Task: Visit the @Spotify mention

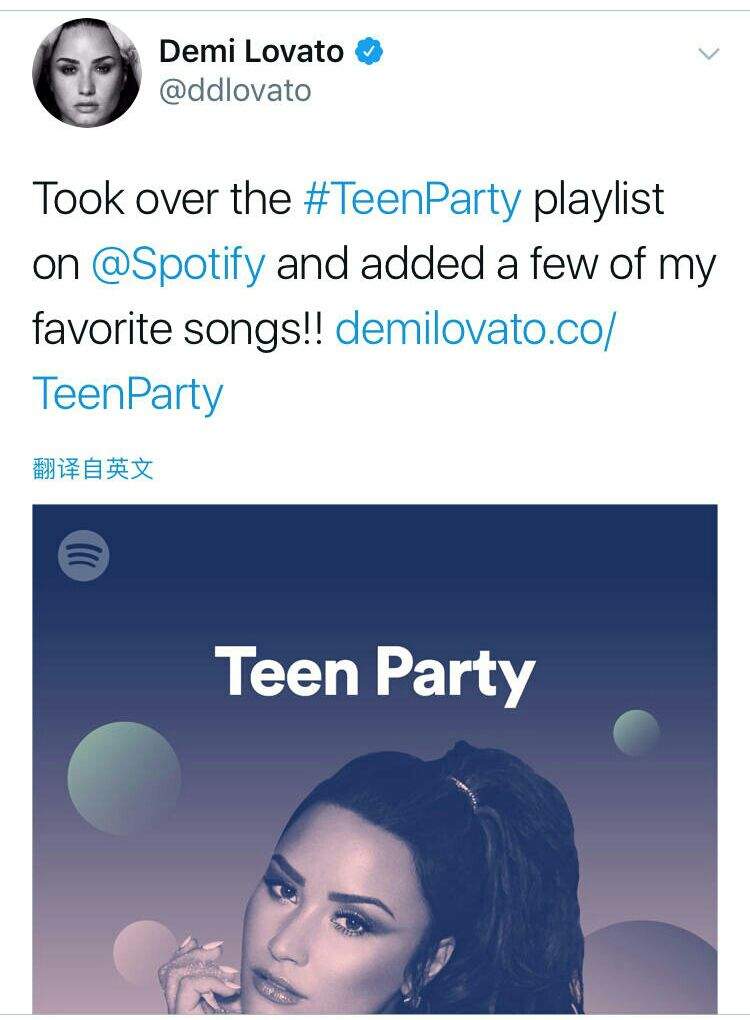Action: [x=178, y=265]
